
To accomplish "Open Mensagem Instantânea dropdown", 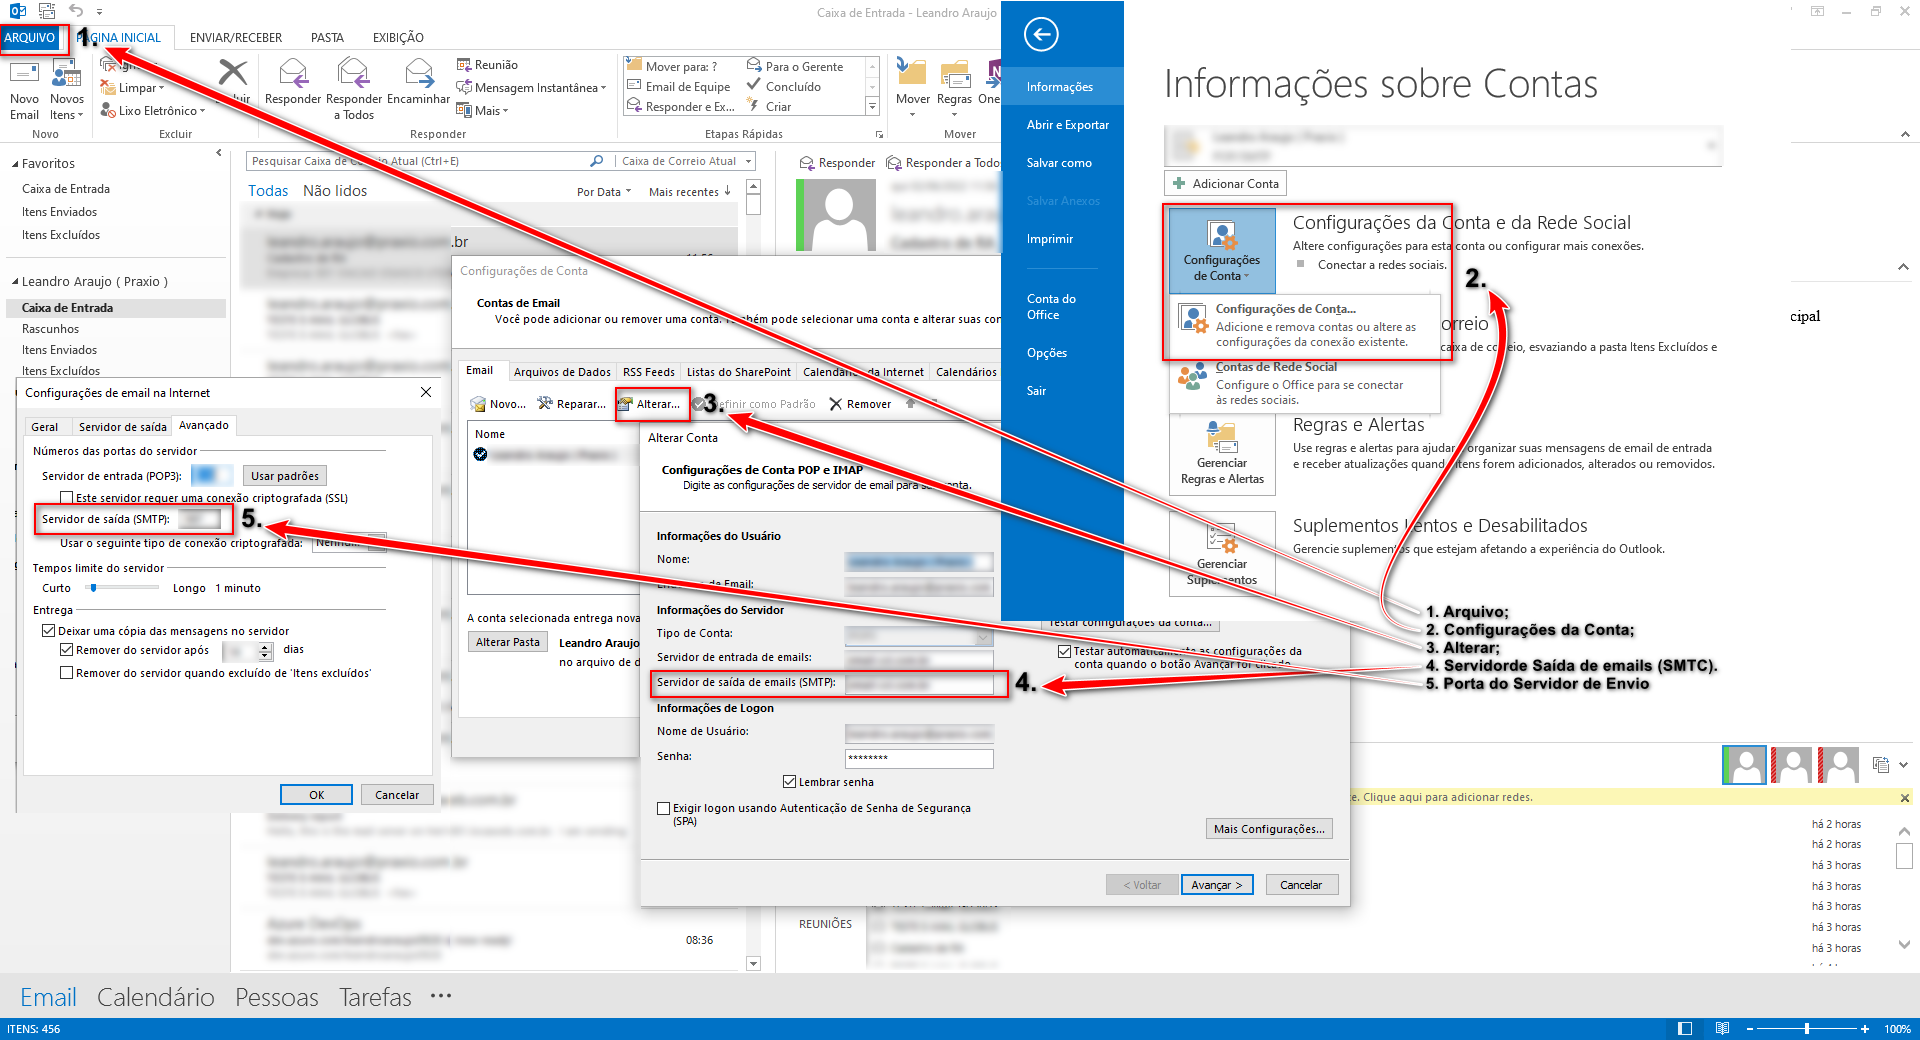I will tap(532, 88).
